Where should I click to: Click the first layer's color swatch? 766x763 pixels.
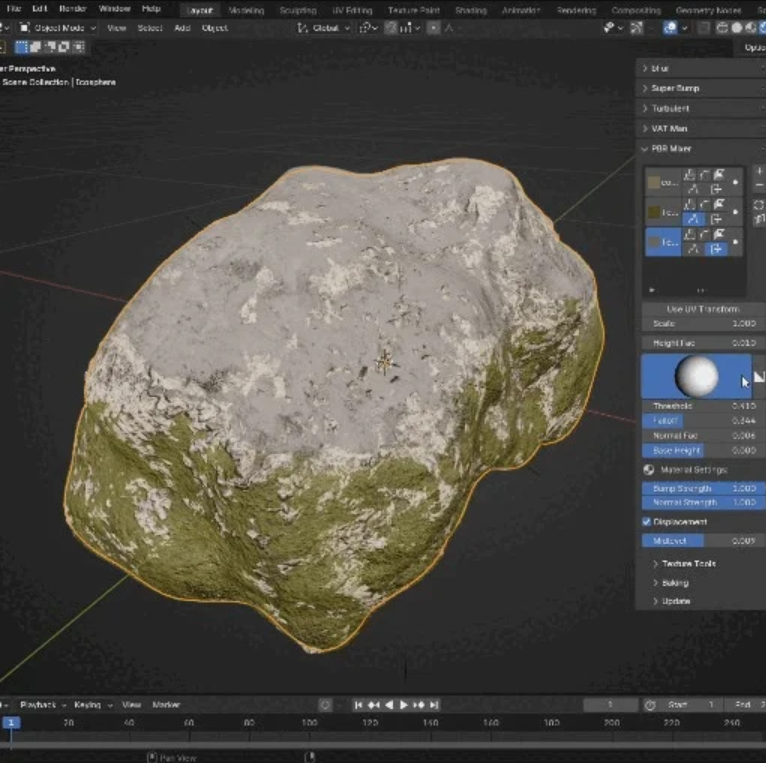655,182
